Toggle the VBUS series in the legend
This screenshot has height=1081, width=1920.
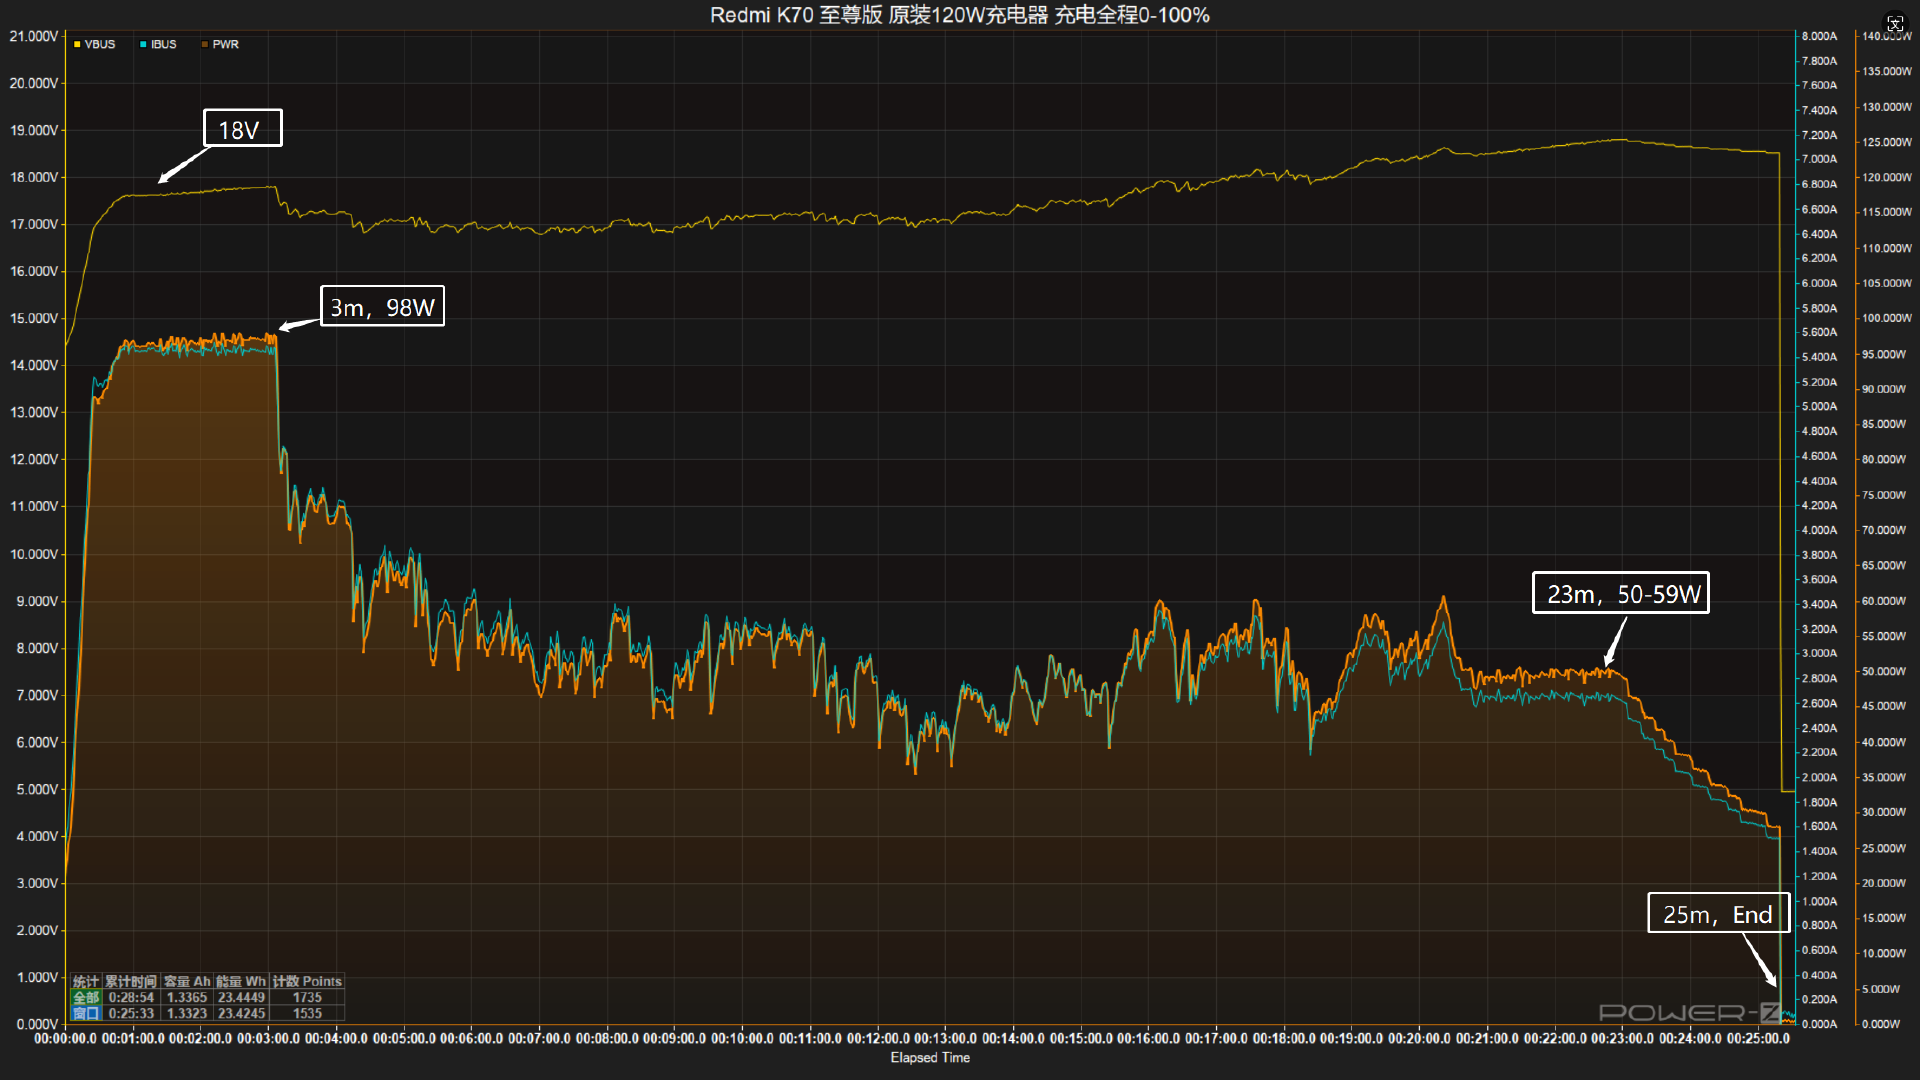(95, 45)
